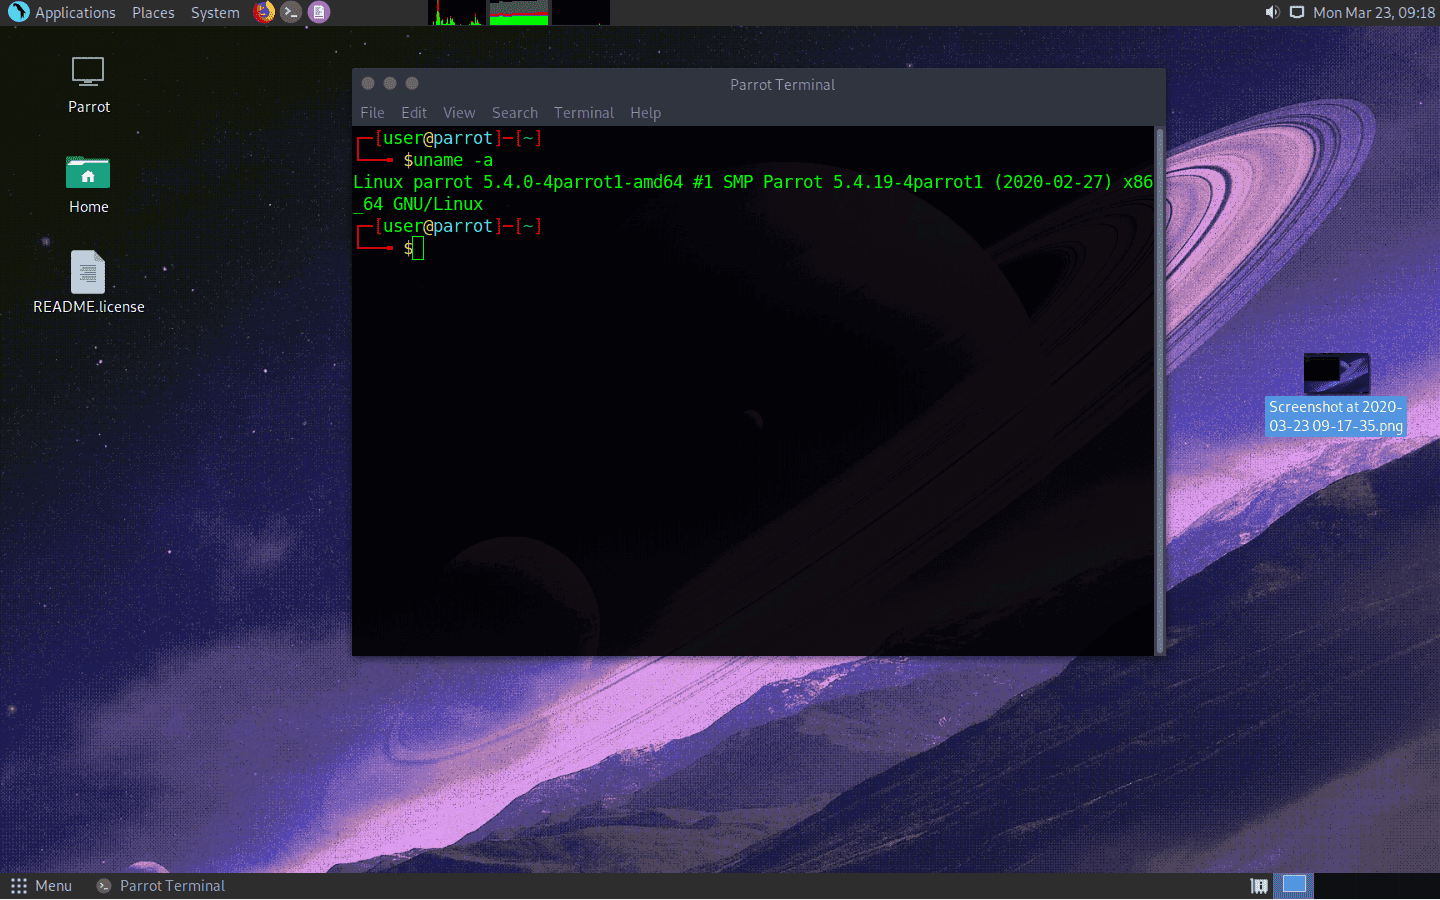Open the terminal Help menu
This screenshot has width=1440, height=900.
pos(645,113)
